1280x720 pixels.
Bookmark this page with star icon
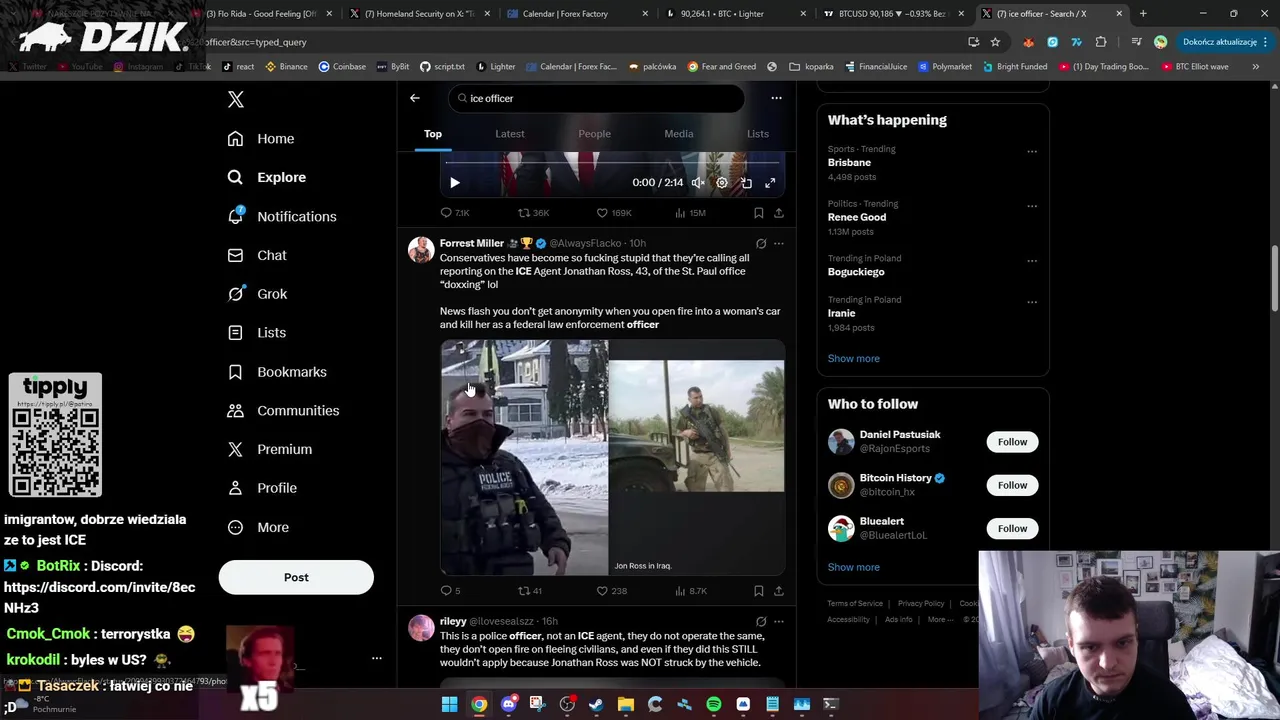[995, 42]
